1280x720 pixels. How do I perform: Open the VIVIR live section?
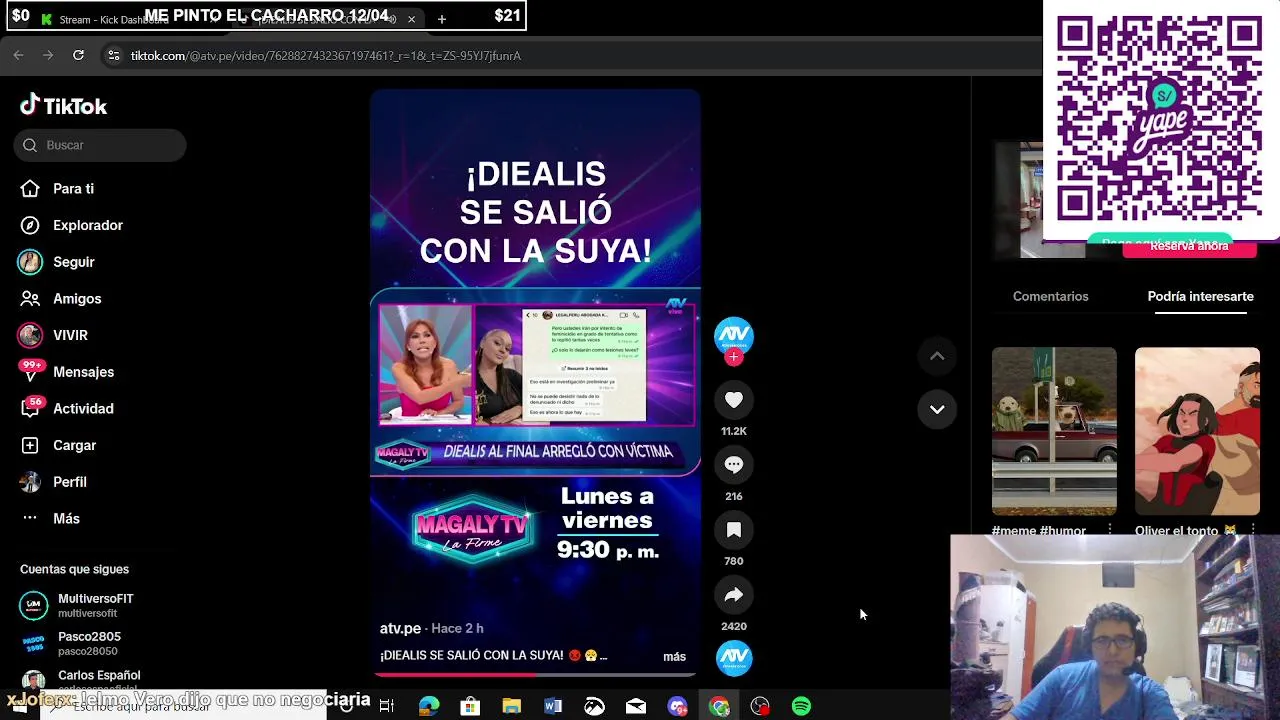click(x=70, y=335)
